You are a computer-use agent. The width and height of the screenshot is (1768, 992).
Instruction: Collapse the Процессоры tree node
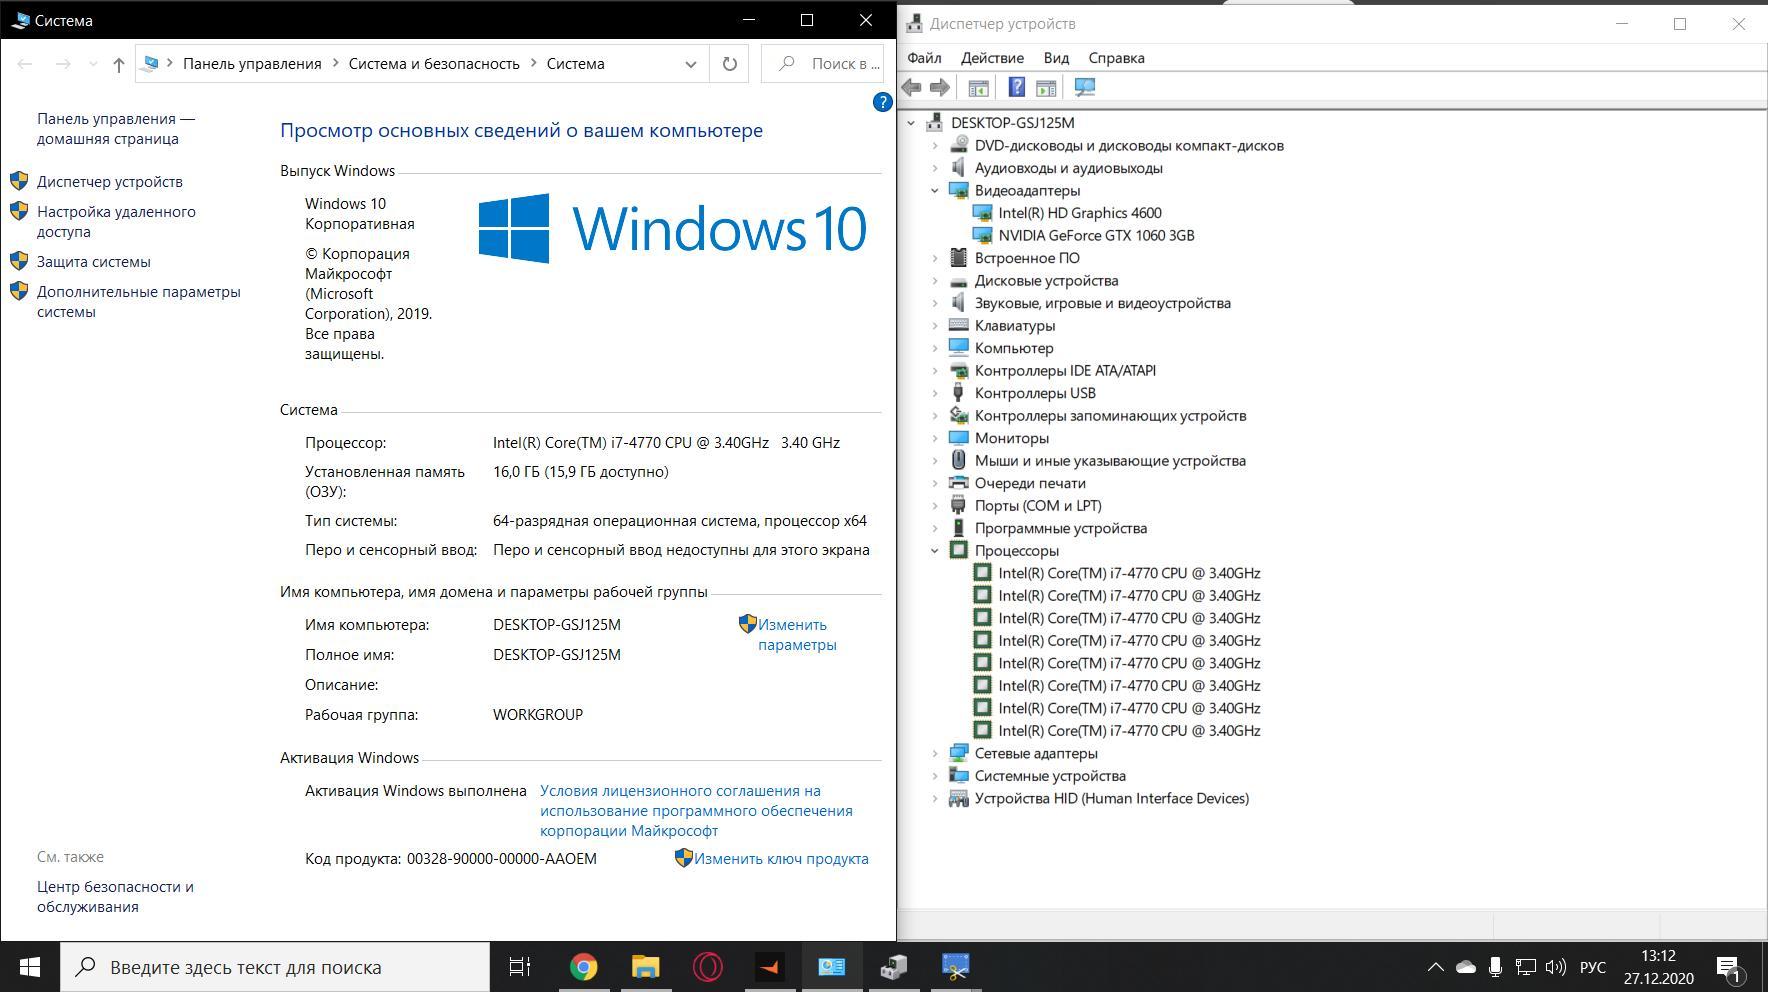(x=935, y=551)
